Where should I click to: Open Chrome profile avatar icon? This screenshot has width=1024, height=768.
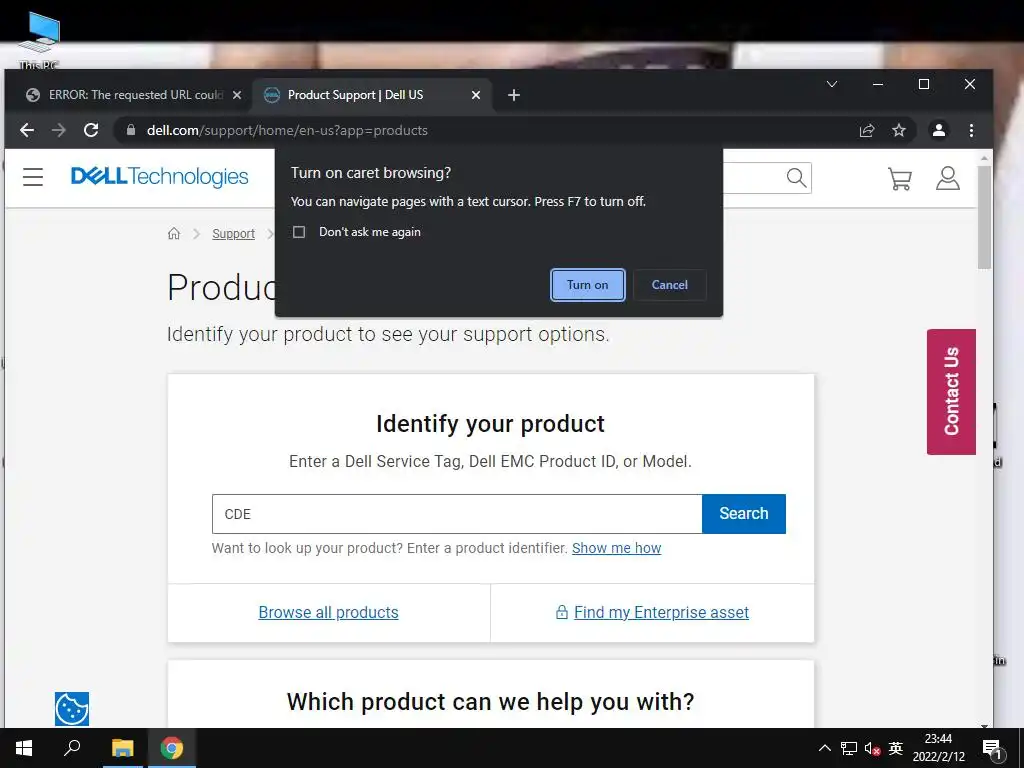[x=939, y=130]
